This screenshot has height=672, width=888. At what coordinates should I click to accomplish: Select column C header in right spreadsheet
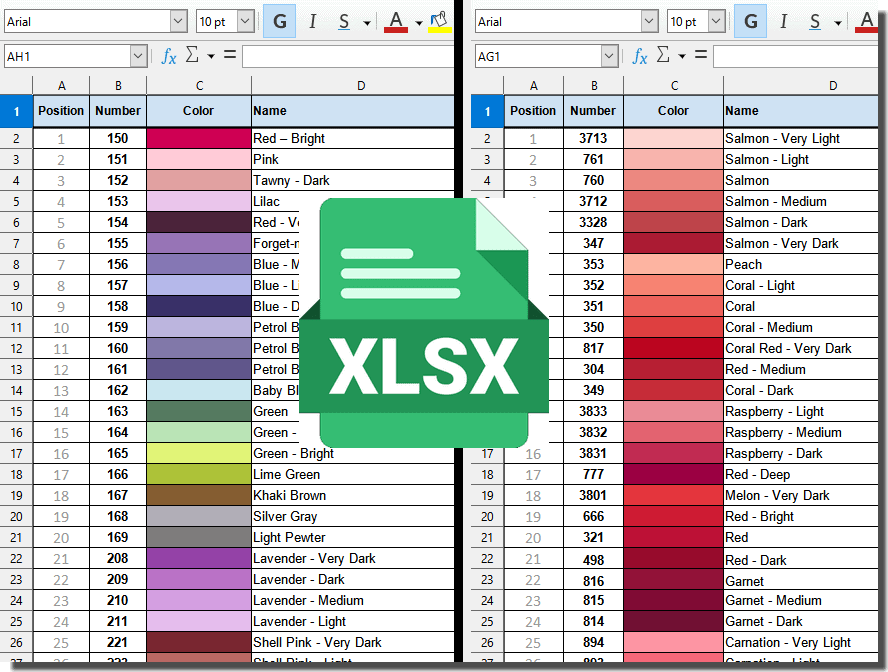pos(673,86)
